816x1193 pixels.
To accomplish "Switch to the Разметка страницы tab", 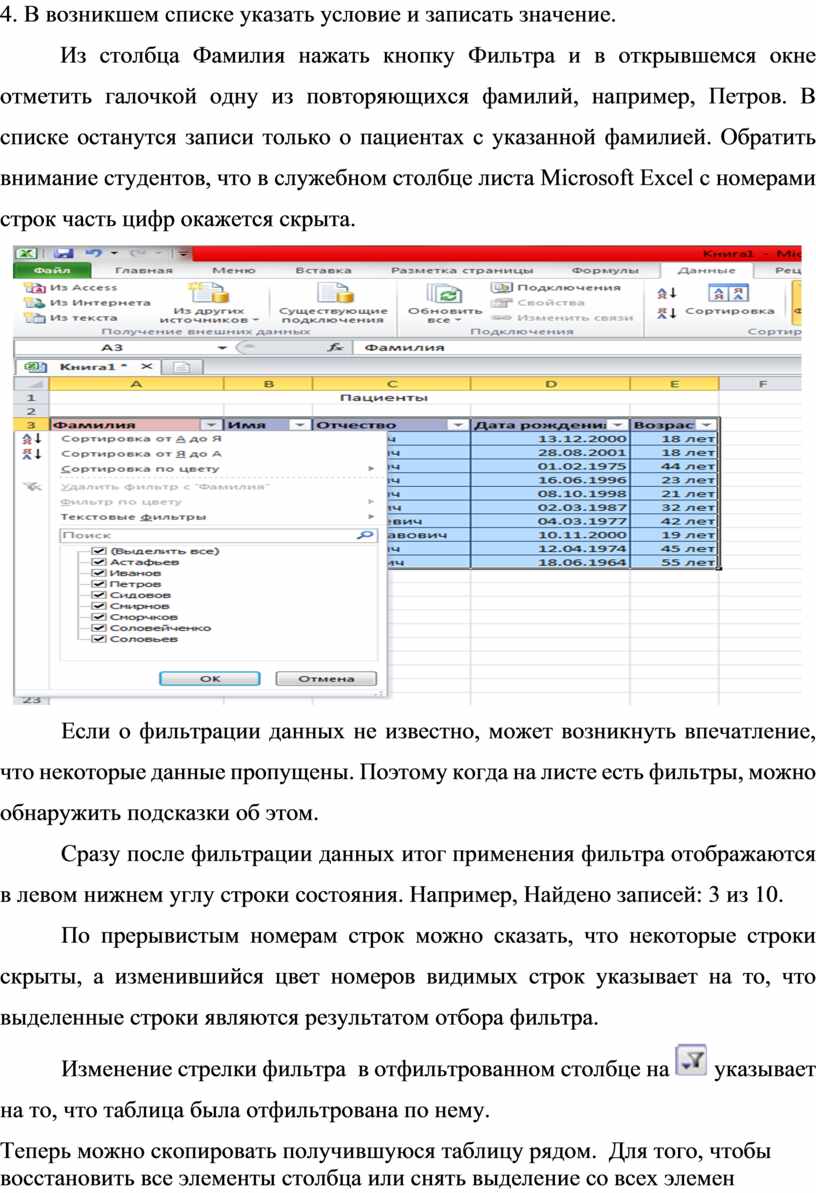I will pyautogui.click(x=462, y=270).
